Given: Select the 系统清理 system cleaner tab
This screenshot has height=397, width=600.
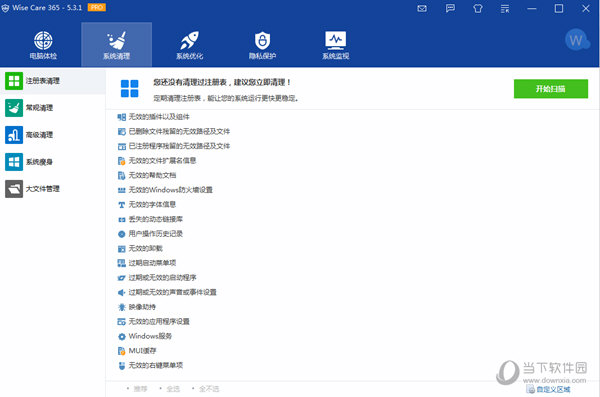Looking at the screenshot, I should (116, 45).
